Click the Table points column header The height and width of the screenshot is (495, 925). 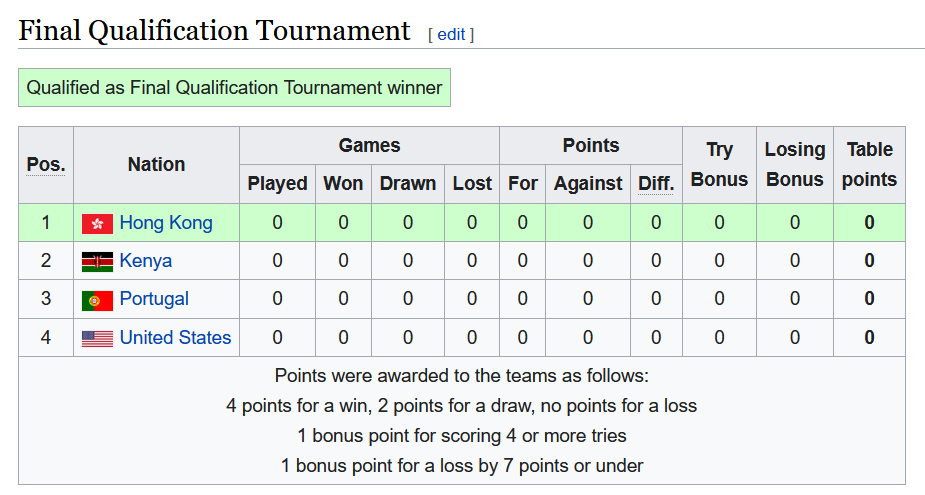(870, 165)
